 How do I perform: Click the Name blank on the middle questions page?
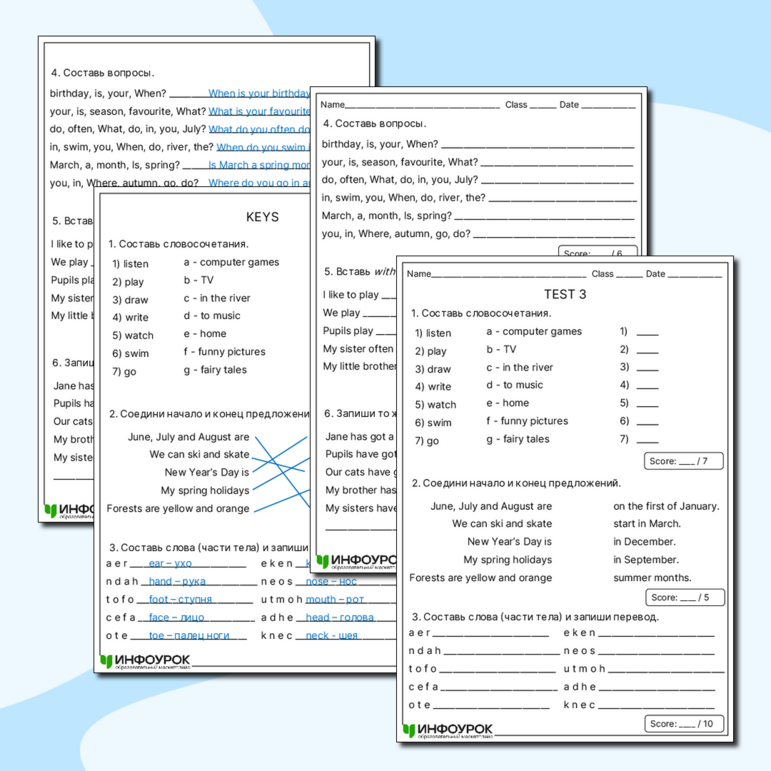point(422,105)
